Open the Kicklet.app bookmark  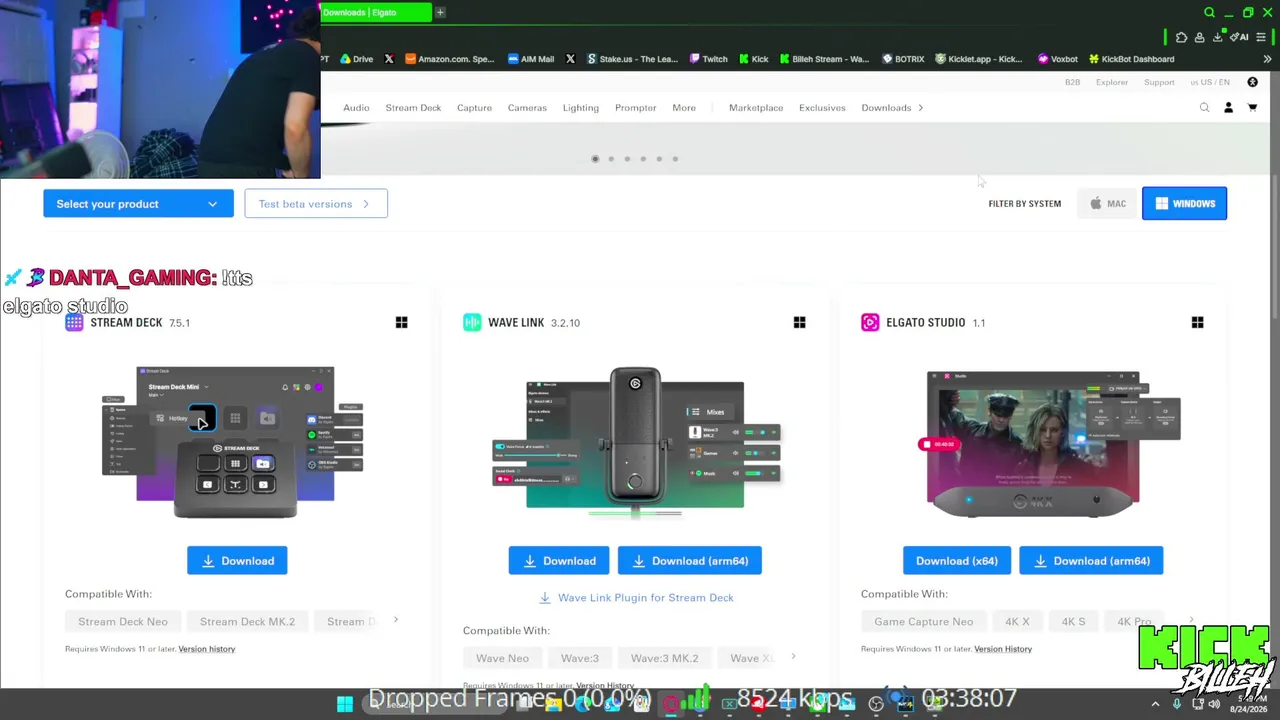(x=978, y=59)
